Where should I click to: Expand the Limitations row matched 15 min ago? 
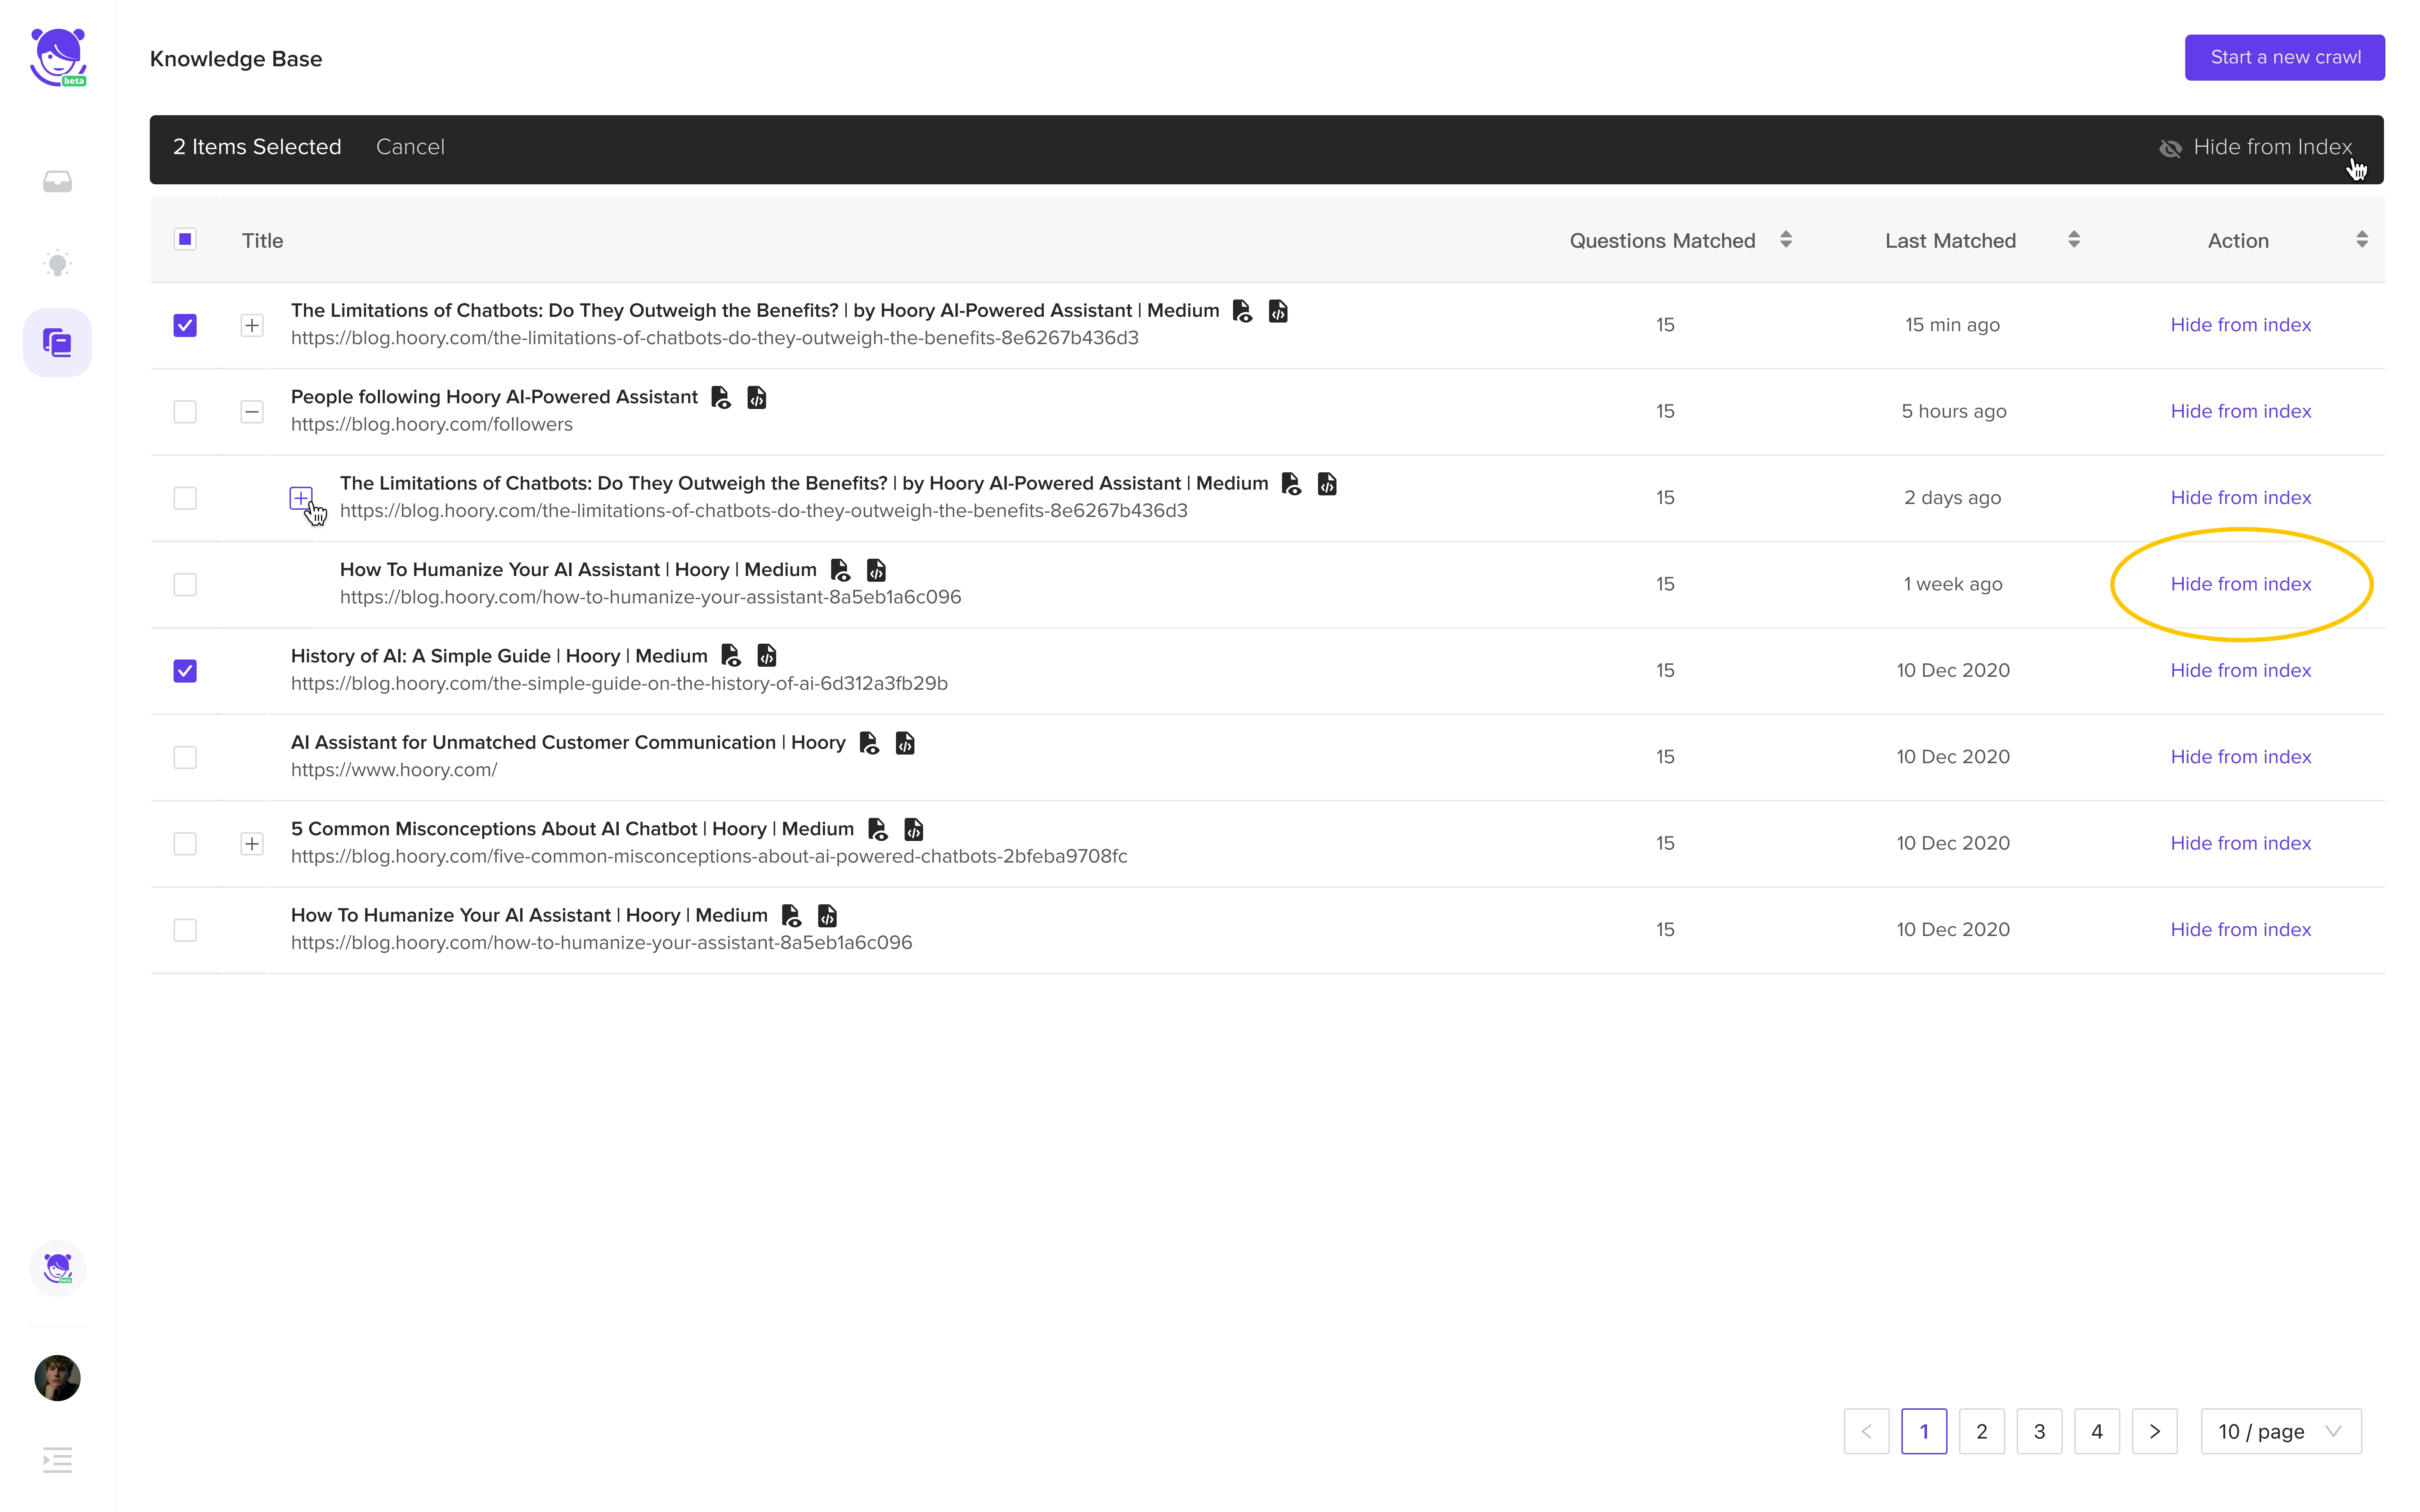point(252,325)
